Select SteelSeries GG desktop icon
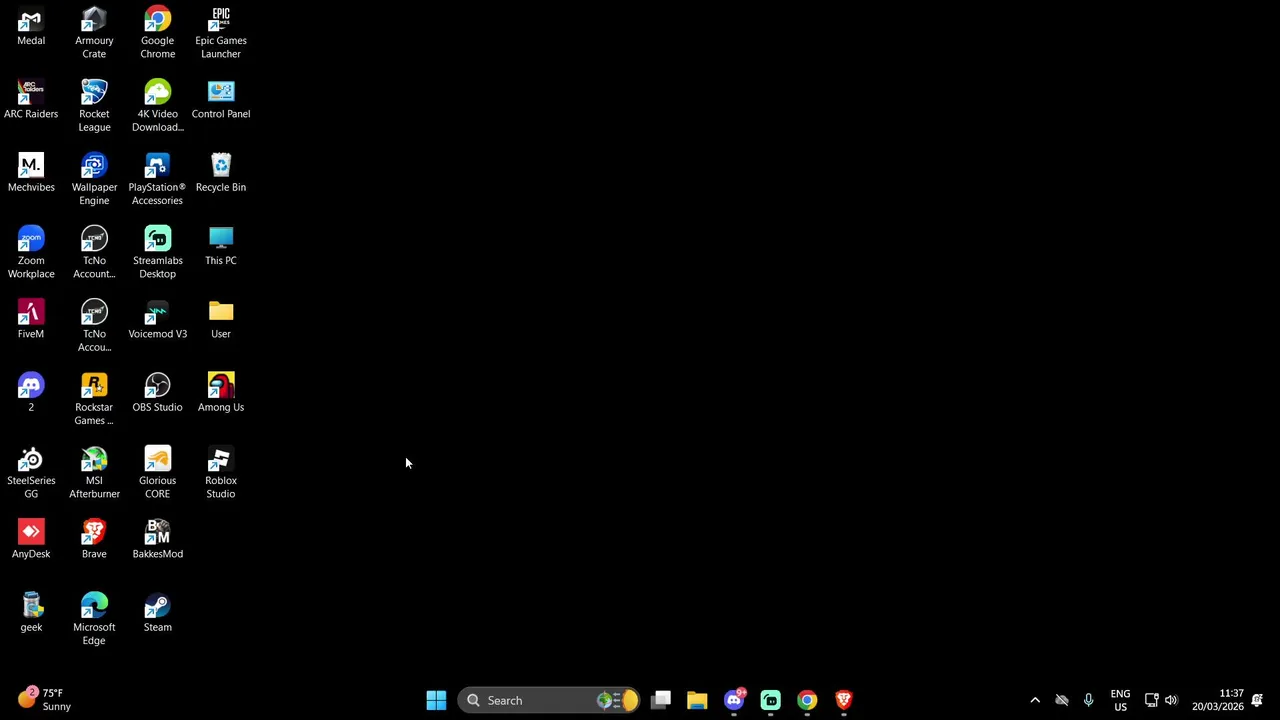1280x720 pixels. (31, 473)
